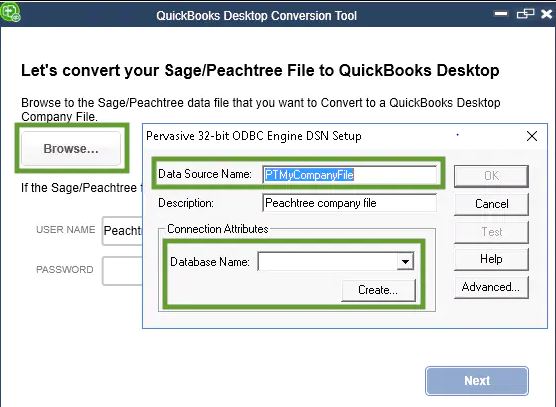Click the USER NAME input field

[122, 230]
